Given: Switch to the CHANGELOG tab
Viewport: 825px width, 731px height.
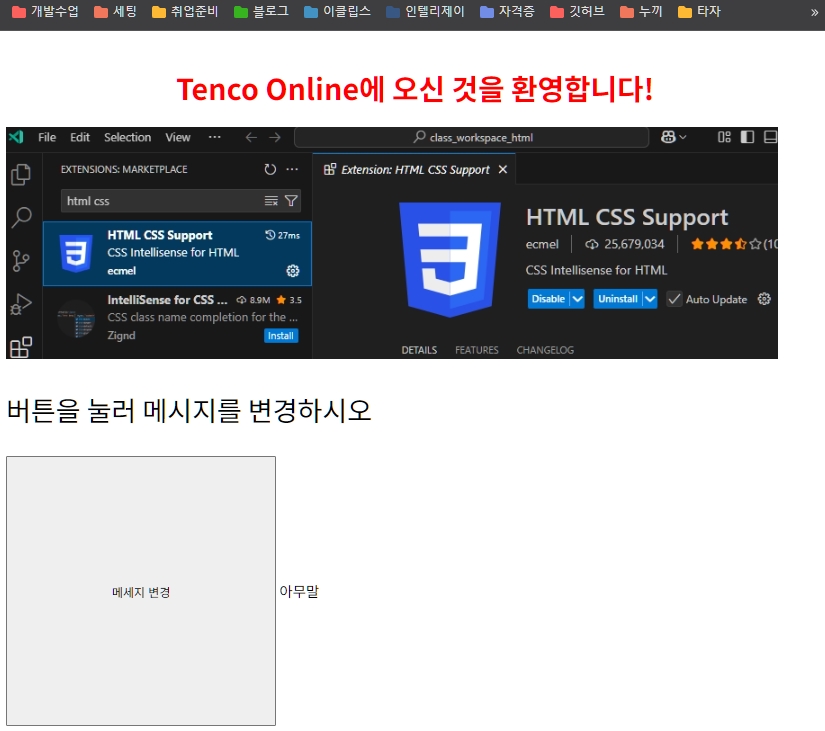Looking at the screenshot, I should (x=545, y=350).
